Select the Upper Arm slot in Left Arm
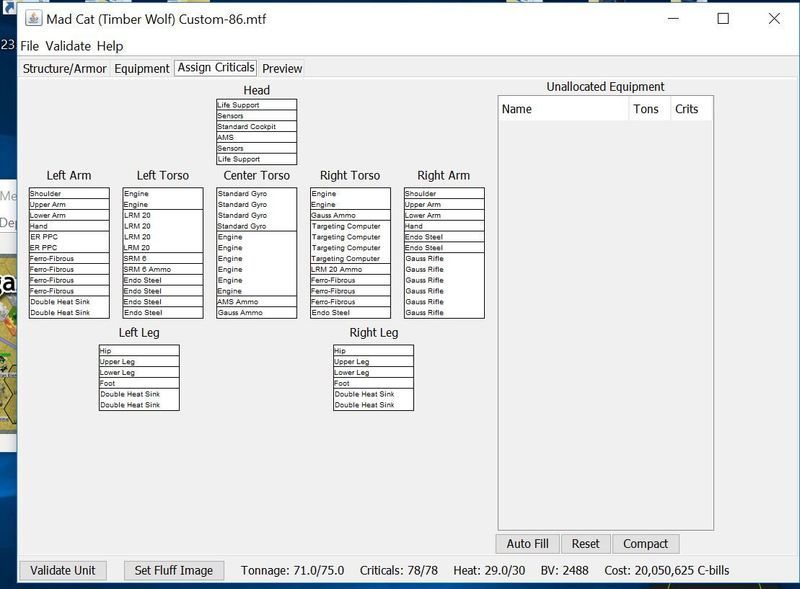Image resolution: width=800 pixels, height=589 pixels. [x=69, y=204]
